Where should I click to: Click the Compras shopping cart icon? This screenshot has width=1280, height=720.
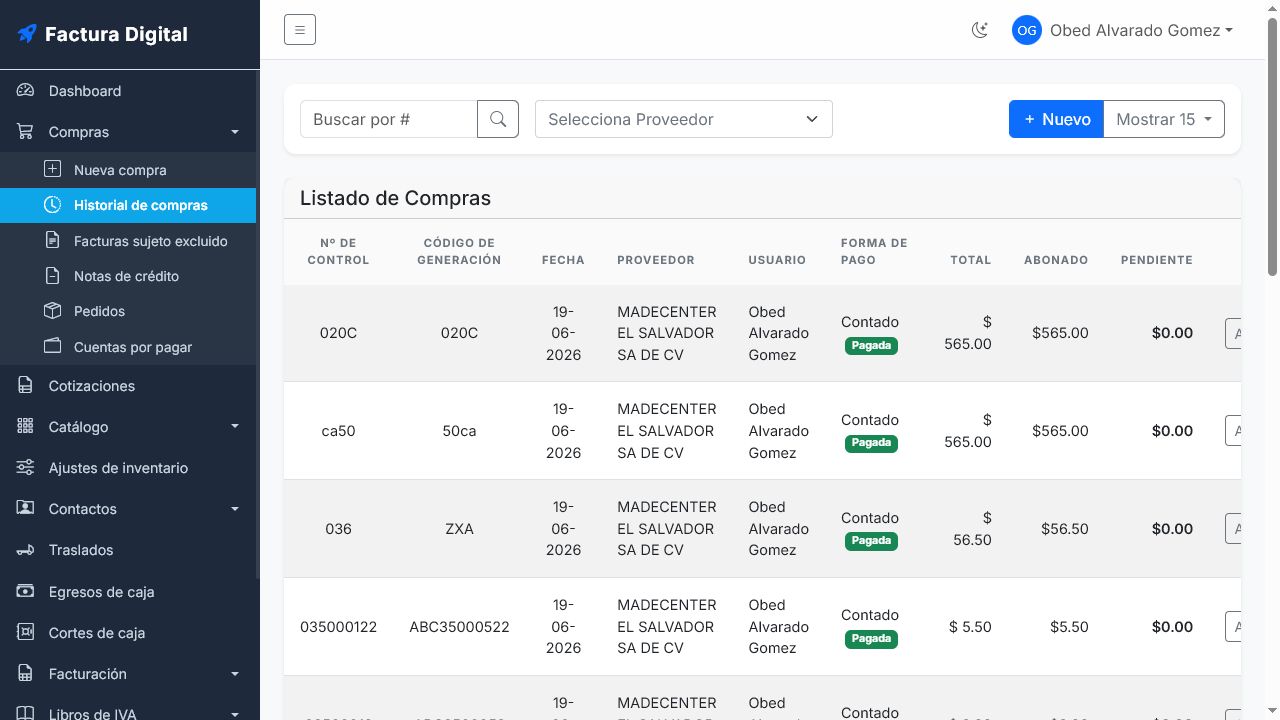click(26, 132)
